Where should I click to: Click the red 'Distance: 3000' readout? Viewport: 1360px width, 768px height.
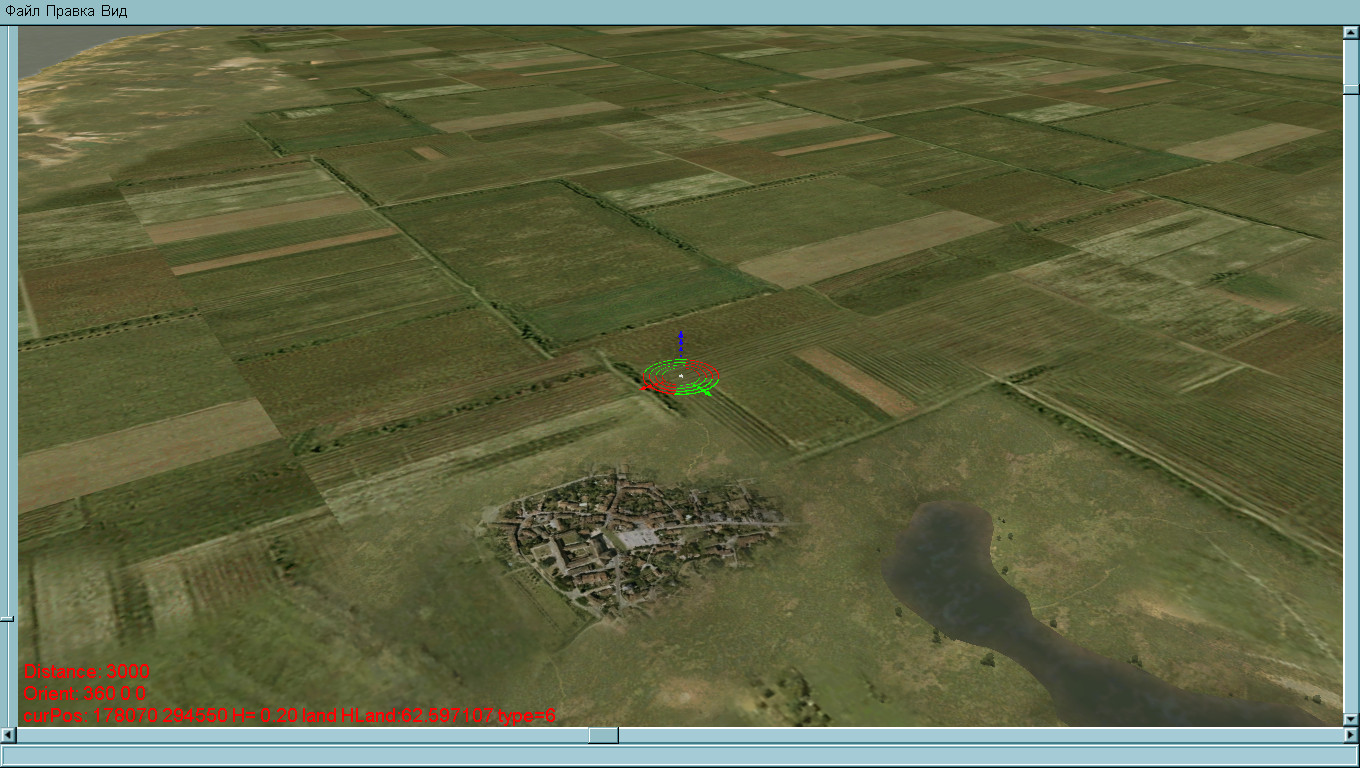[x=87, y=671]
